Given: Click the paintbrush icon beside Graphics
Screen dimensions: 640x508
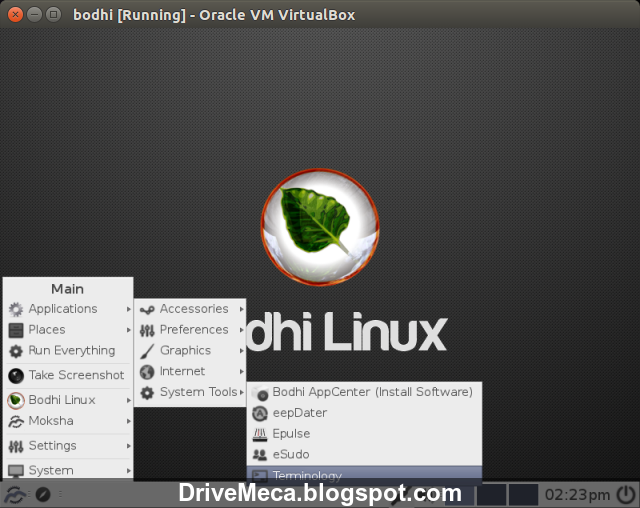Looking at the screenshot, I should tap(147, 351).
